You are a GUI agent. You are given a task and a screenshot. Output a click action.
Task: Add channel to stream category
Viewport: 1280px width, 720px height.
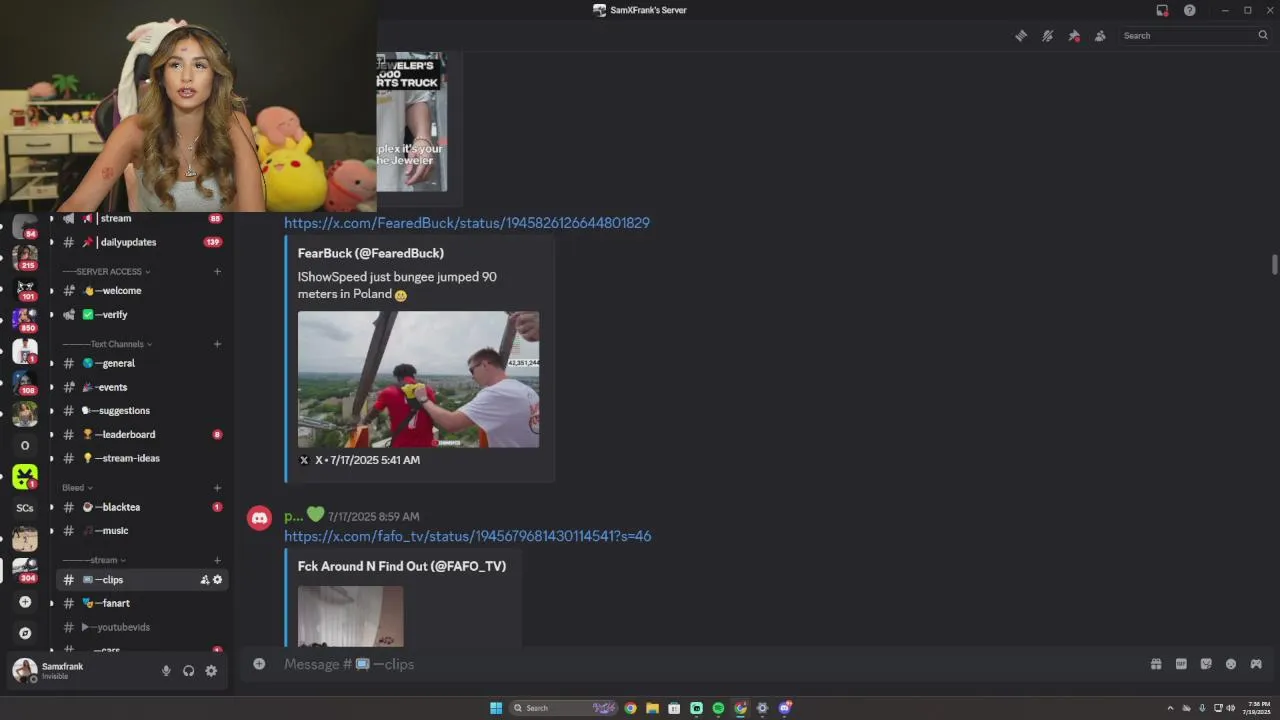tap(217, 560)
